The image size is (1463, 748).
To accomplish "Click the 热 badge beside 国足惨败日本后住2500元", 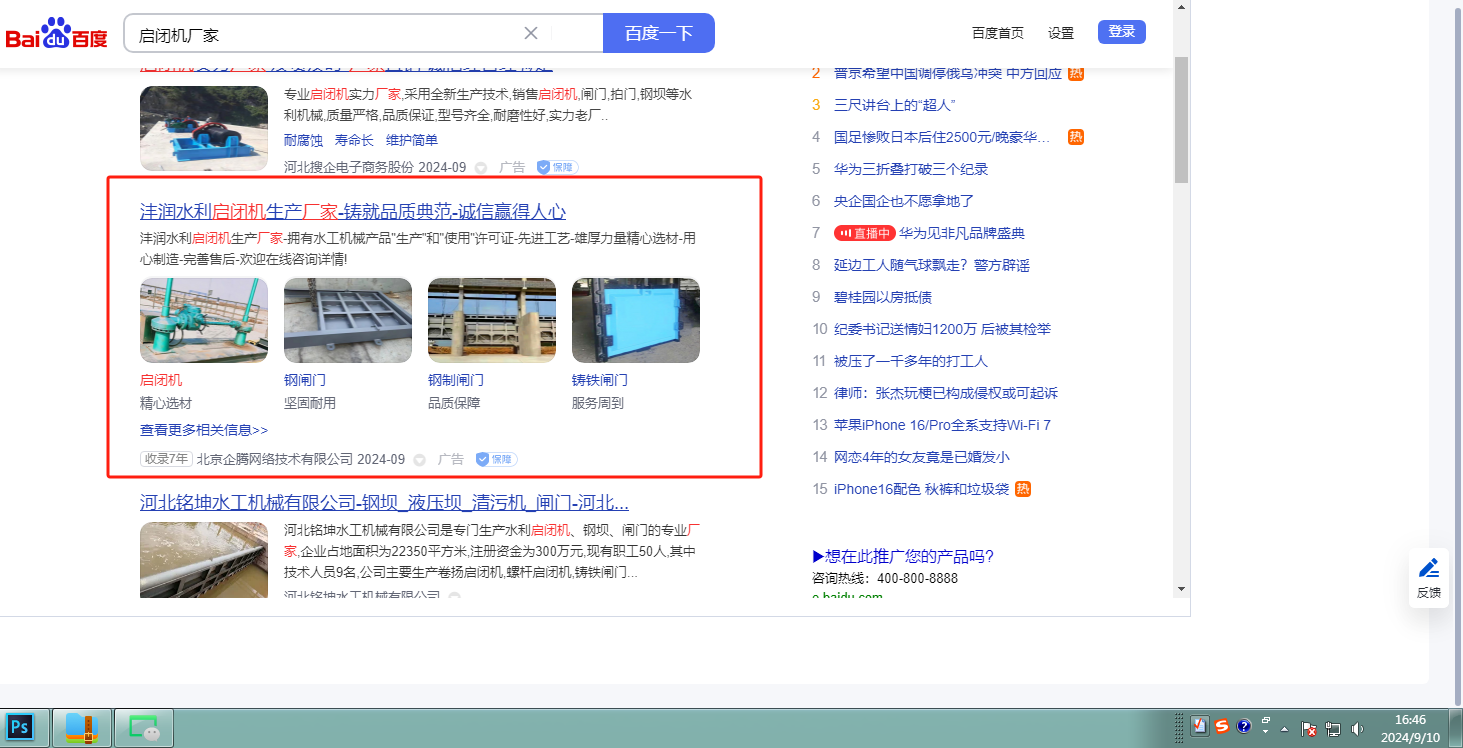I will click(x=1076, y=137).
